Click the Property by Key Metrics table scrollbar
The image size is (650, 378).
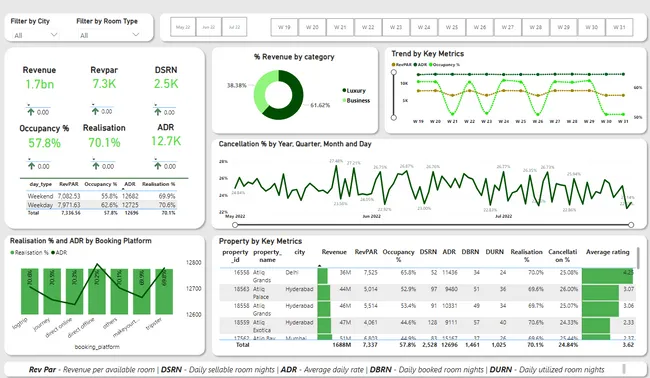point(638,258)
